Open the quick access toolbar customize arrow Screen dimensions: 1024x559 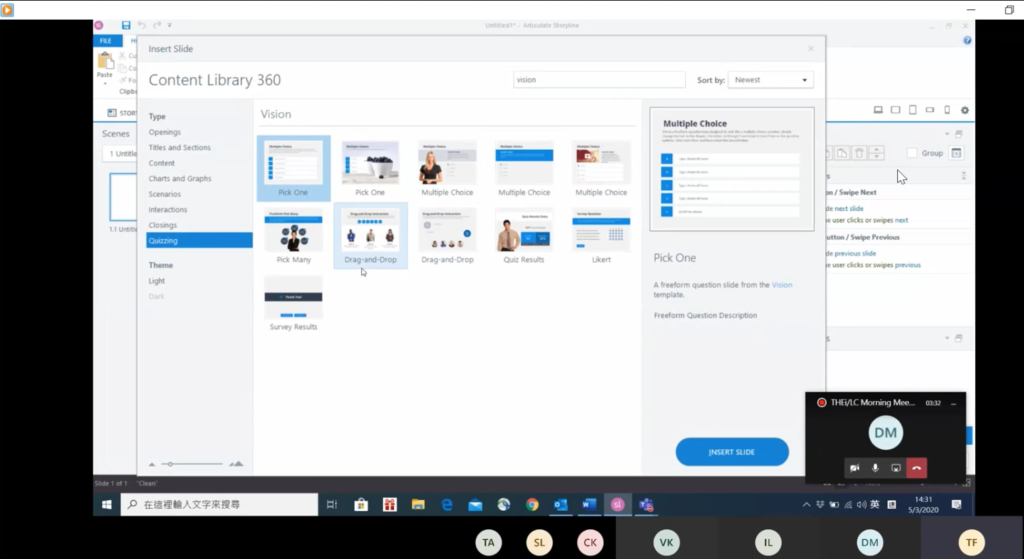click(170, 25)
